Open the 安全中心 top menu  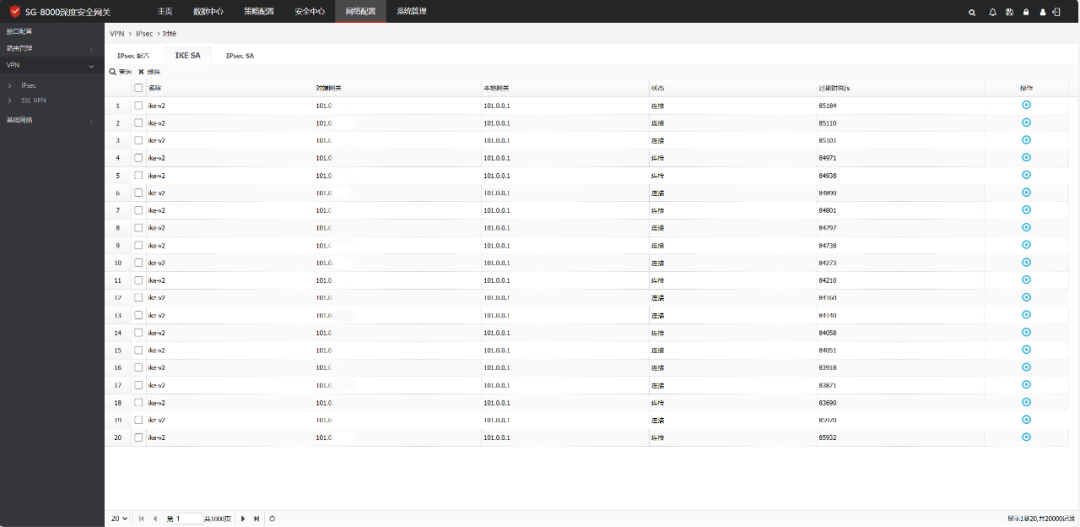309,12
